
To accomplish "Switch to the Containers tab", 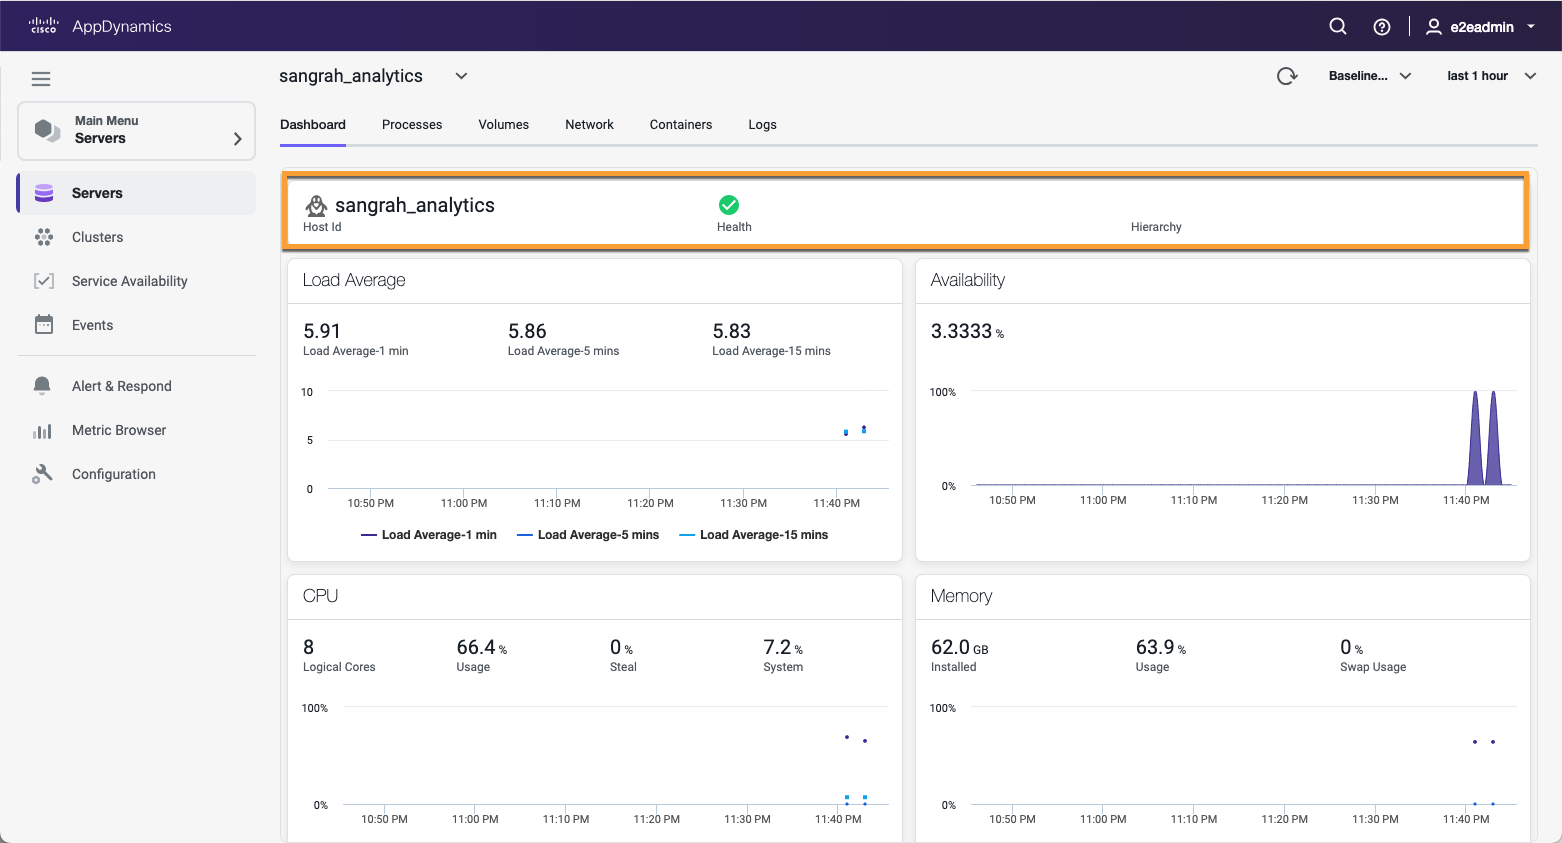I will 681,125.
